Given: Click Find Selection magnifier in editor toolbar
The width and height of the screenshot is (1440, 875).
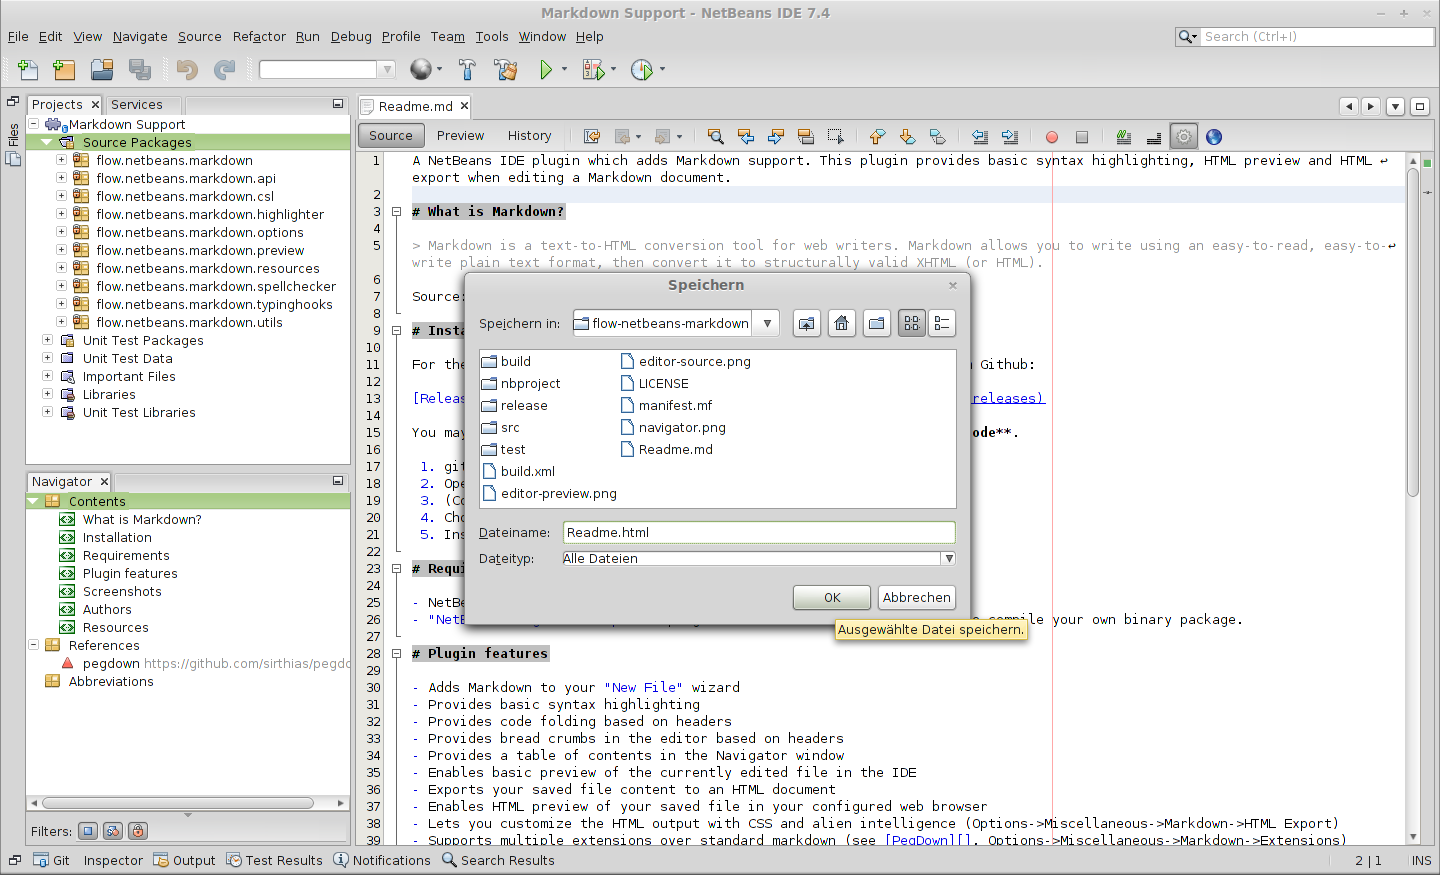Looking at the screenshot, I should tap(715, 137).
